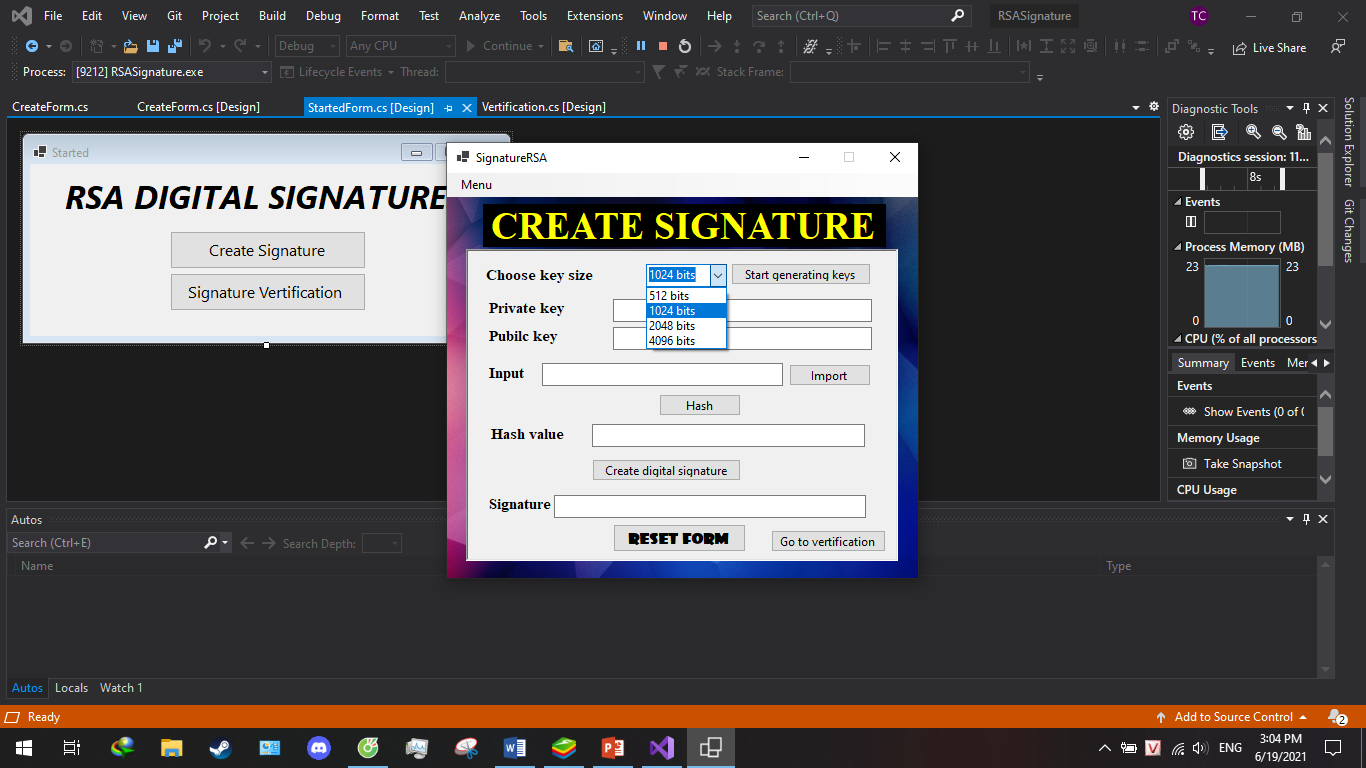Switch to the Watch 1 tab
The height and width of the screenshot is (768, 1366).
click(x=121, y=688)
